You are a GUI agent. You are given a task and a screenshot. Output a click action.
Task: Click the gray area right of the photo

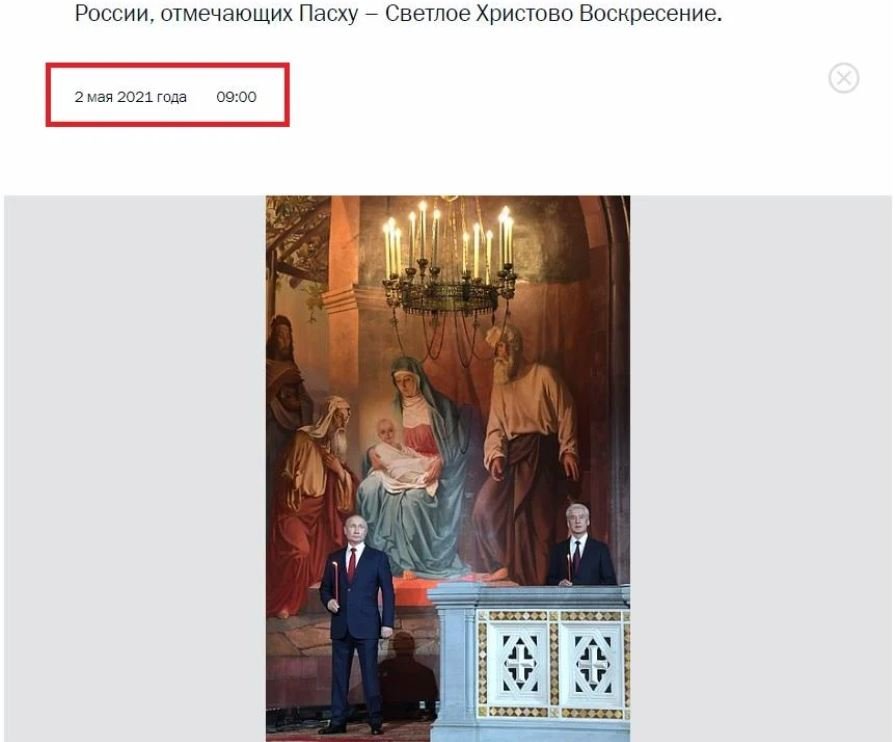point(761,468)
